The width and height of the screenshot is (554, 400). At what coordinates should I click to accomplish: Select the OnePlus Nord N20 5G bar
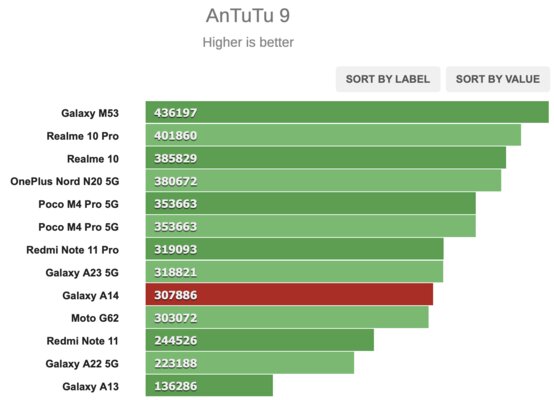tap(323, 181)
